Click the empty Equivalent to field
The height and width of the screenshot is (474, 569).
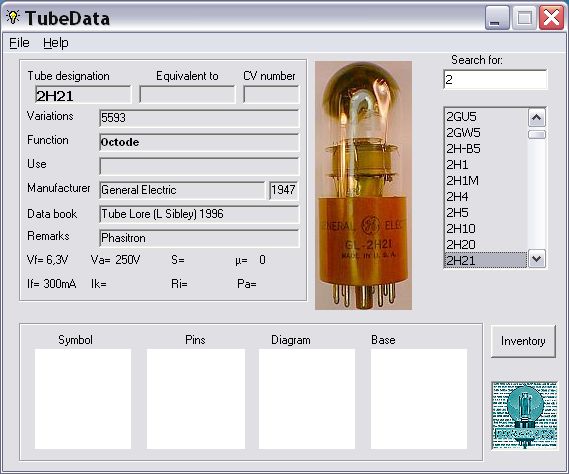point(187,95)
